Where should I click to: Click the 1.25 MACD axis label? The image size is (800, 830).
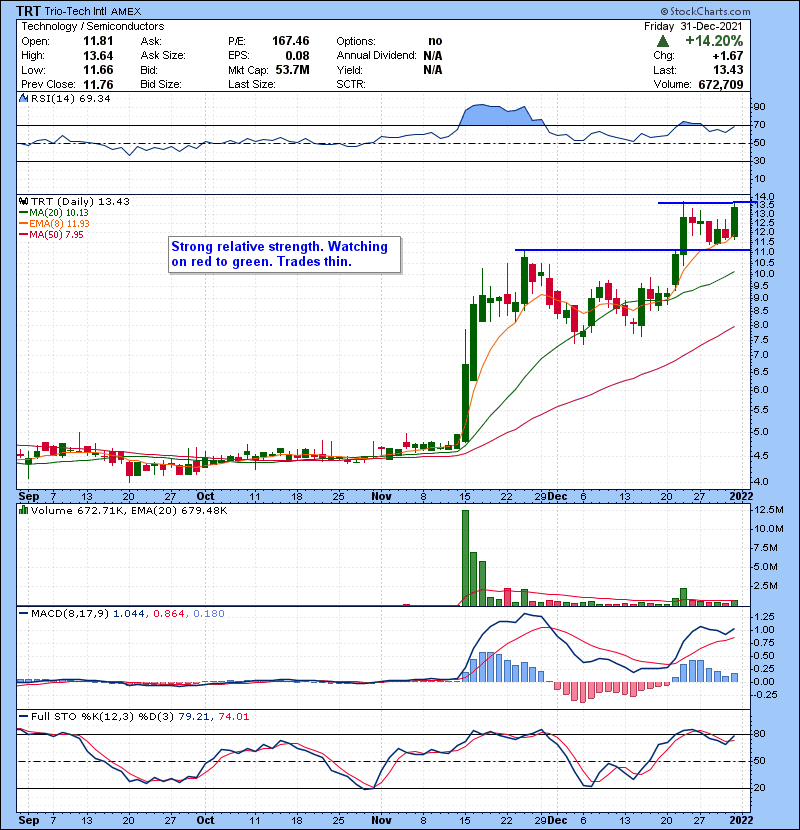[x=764, y=617]
